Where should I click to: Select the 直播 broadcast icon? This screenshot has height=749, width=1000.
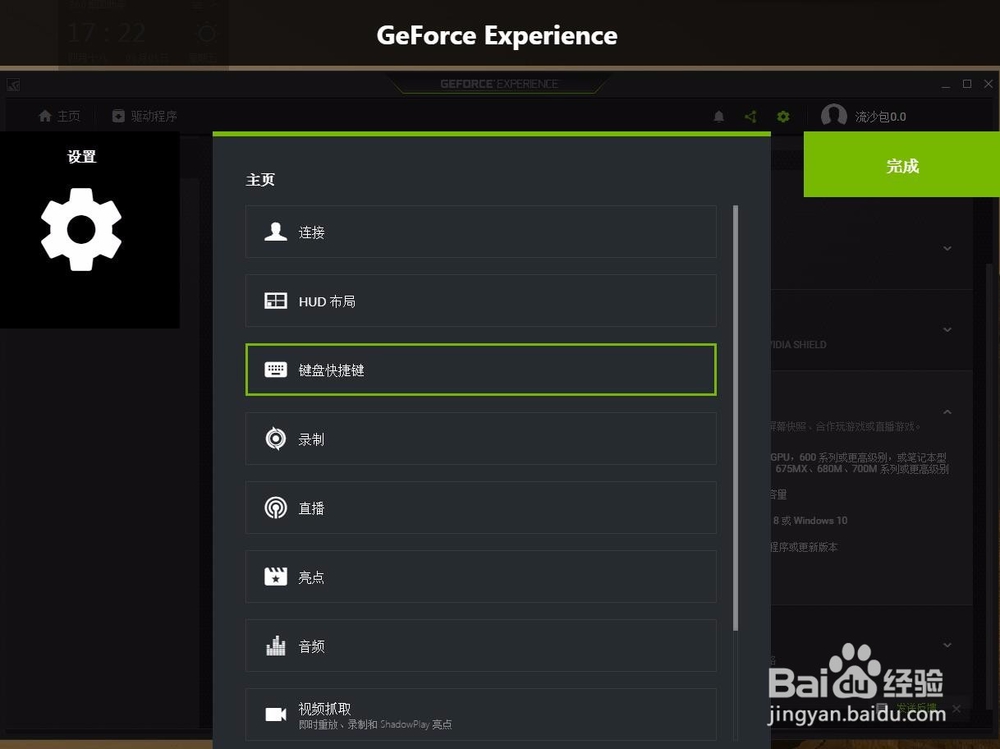[x=275, y=507]
